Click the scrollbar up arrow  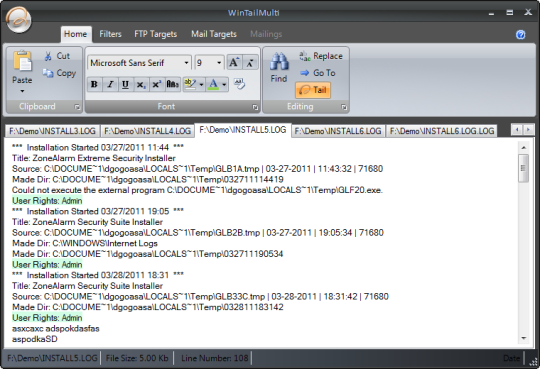pyautogui.click(x=523, y=148)
